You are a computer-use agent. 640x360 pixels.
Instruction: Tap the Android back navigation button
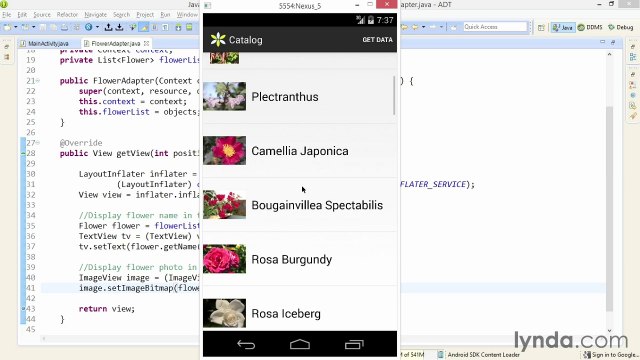(x=246, y=345)
